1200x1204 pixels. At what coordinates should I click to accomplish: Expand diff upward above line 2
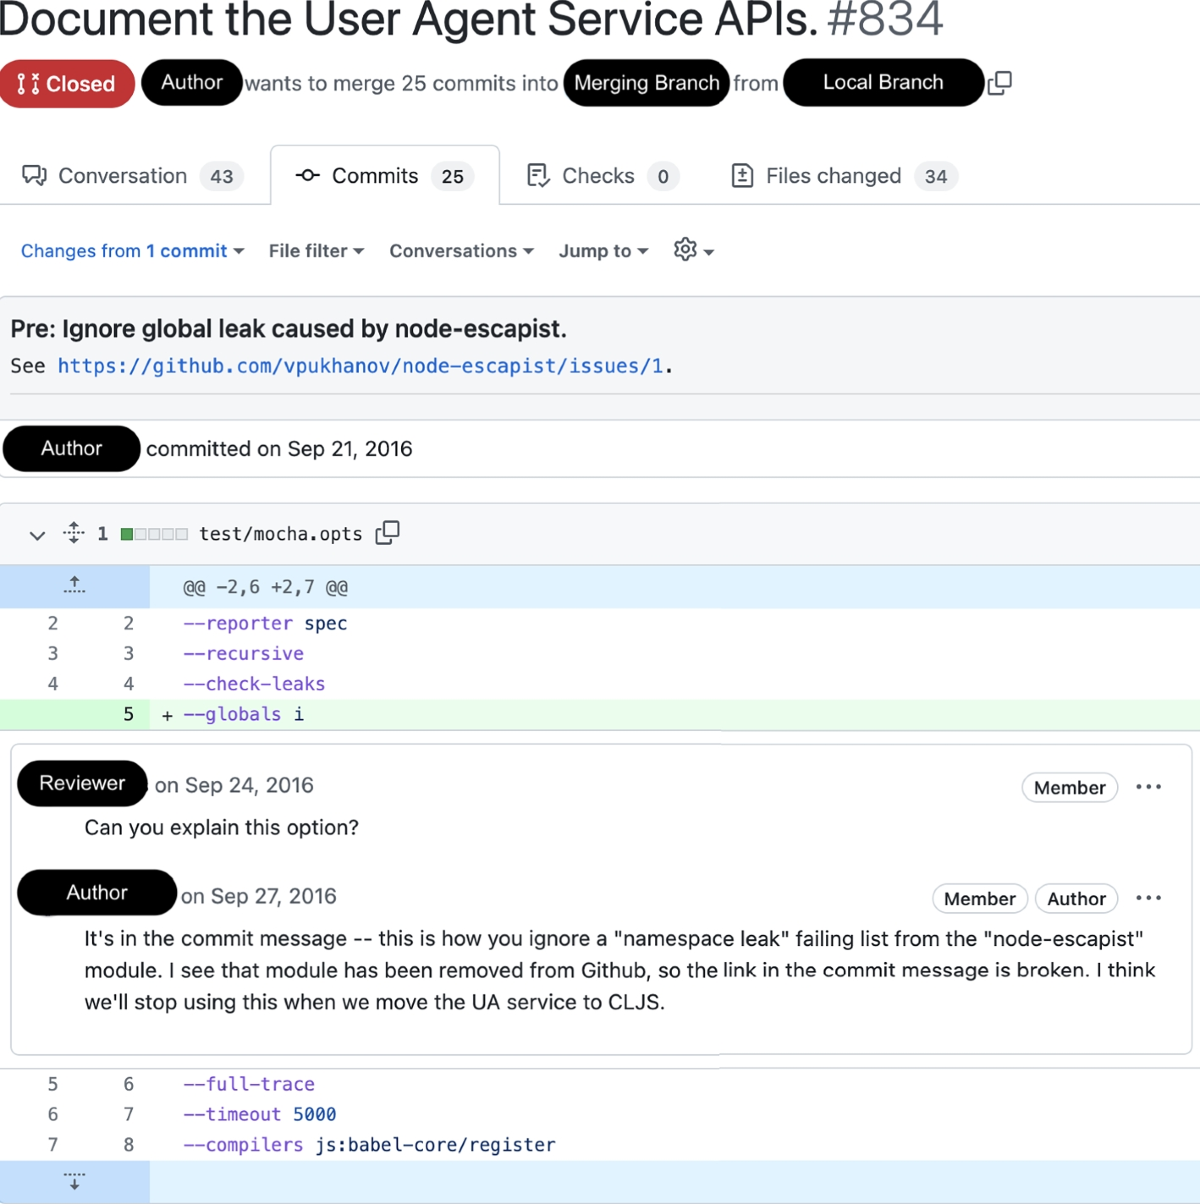point(74,586)
